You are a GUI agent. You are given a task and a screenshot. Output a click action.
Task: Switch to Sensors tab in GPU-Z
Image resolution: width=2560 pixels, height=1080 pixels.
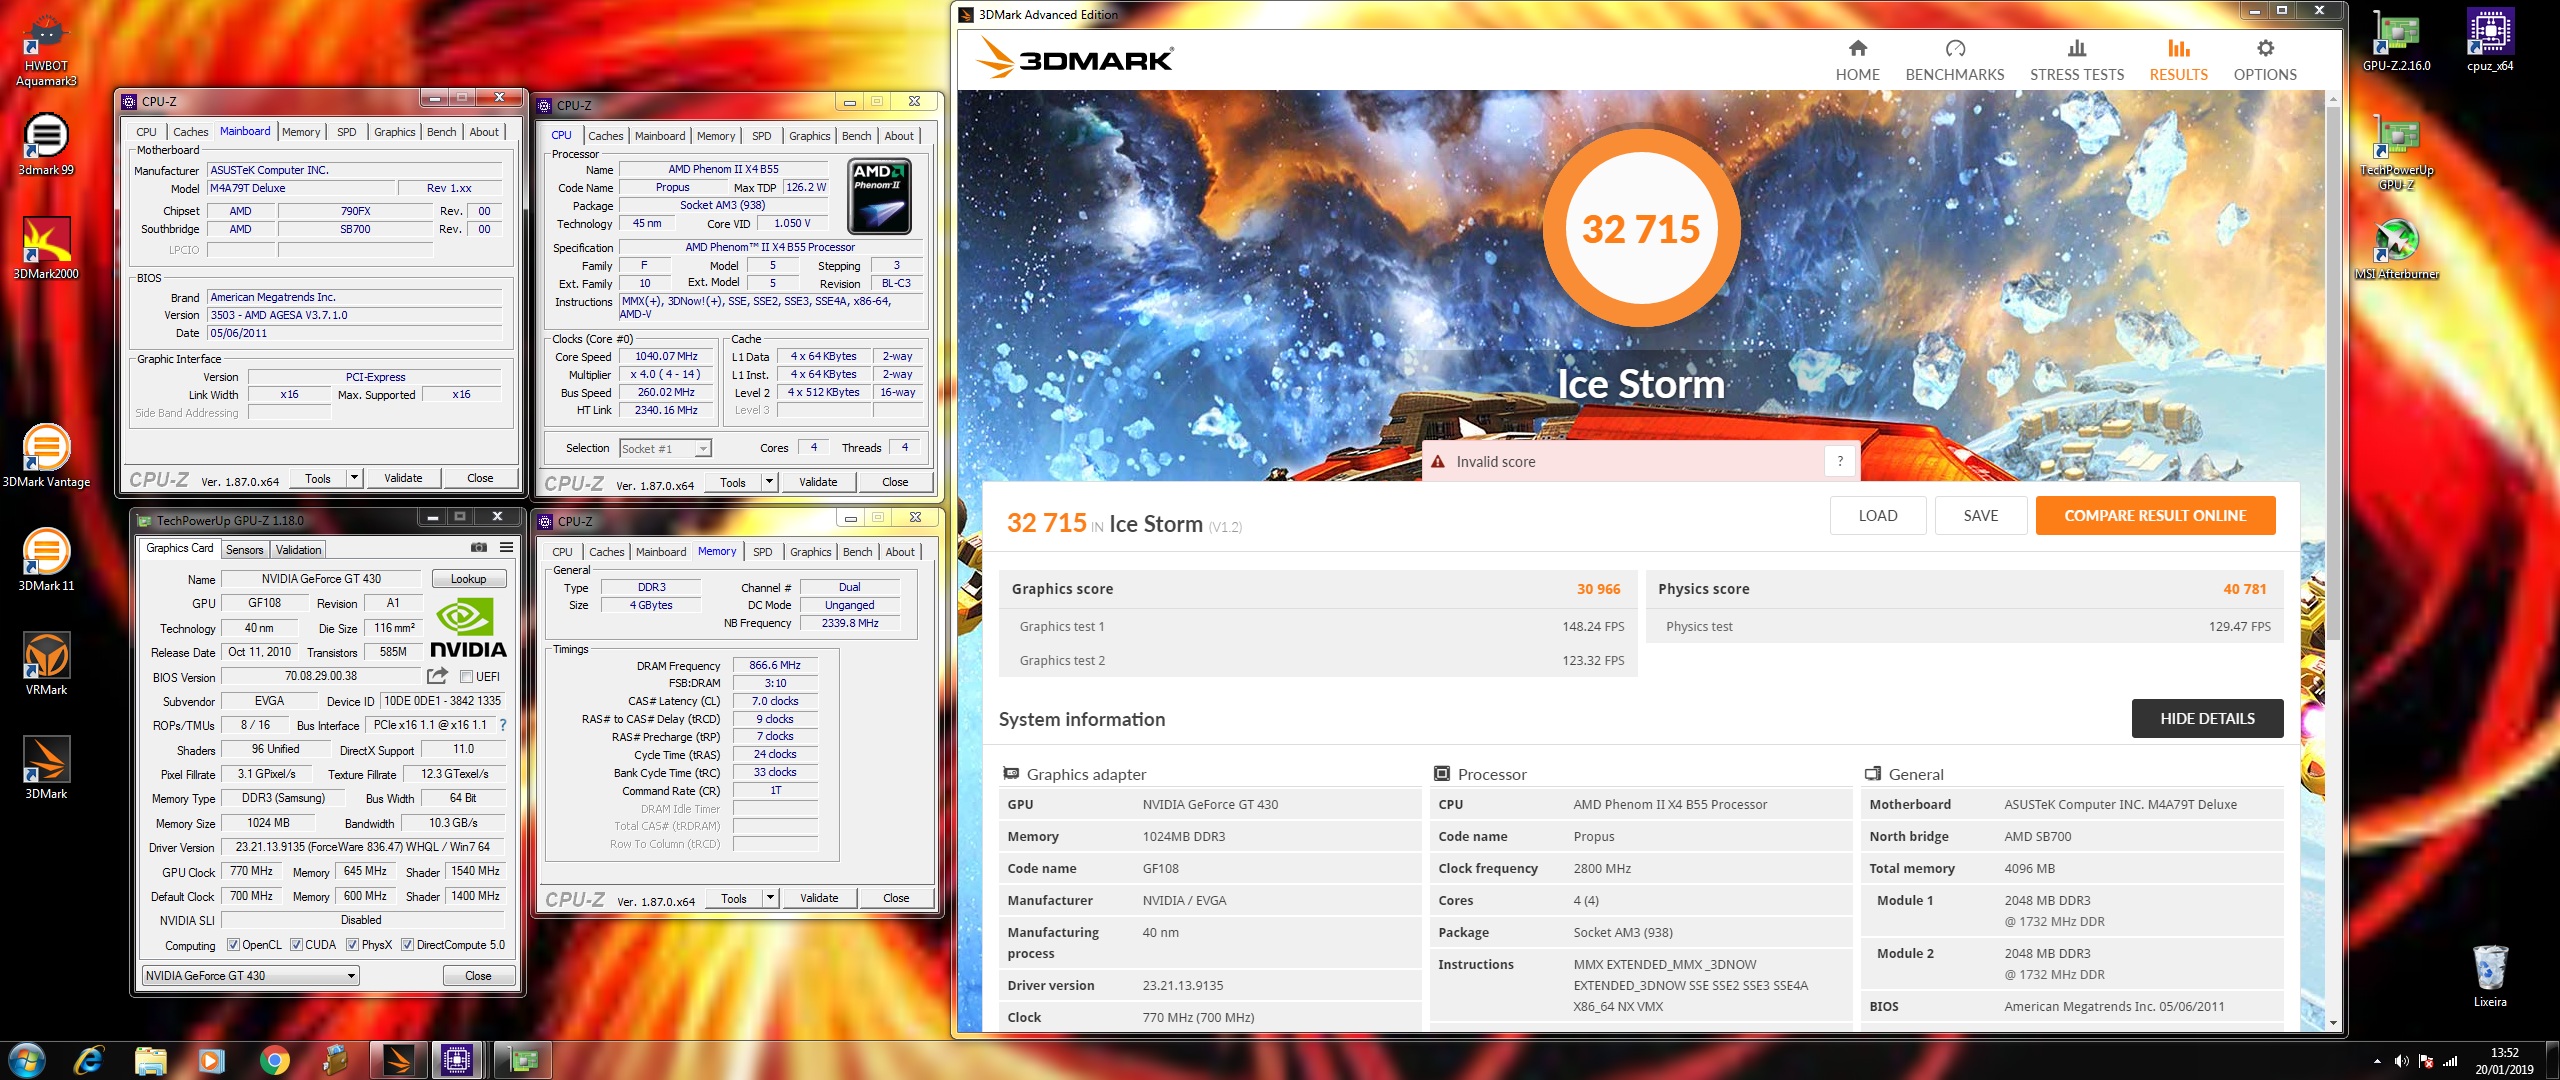point(244,549)
